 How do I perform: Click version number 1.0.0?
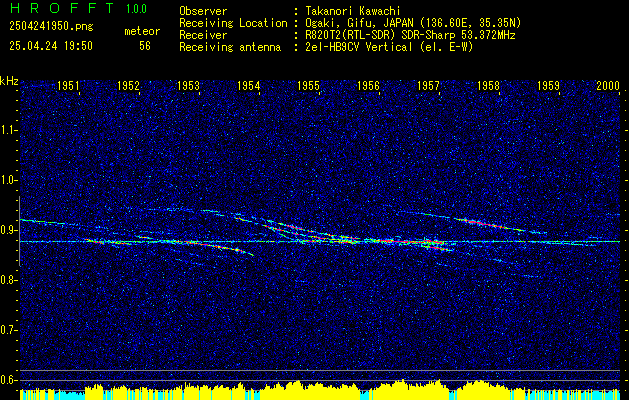pos(136,8)
